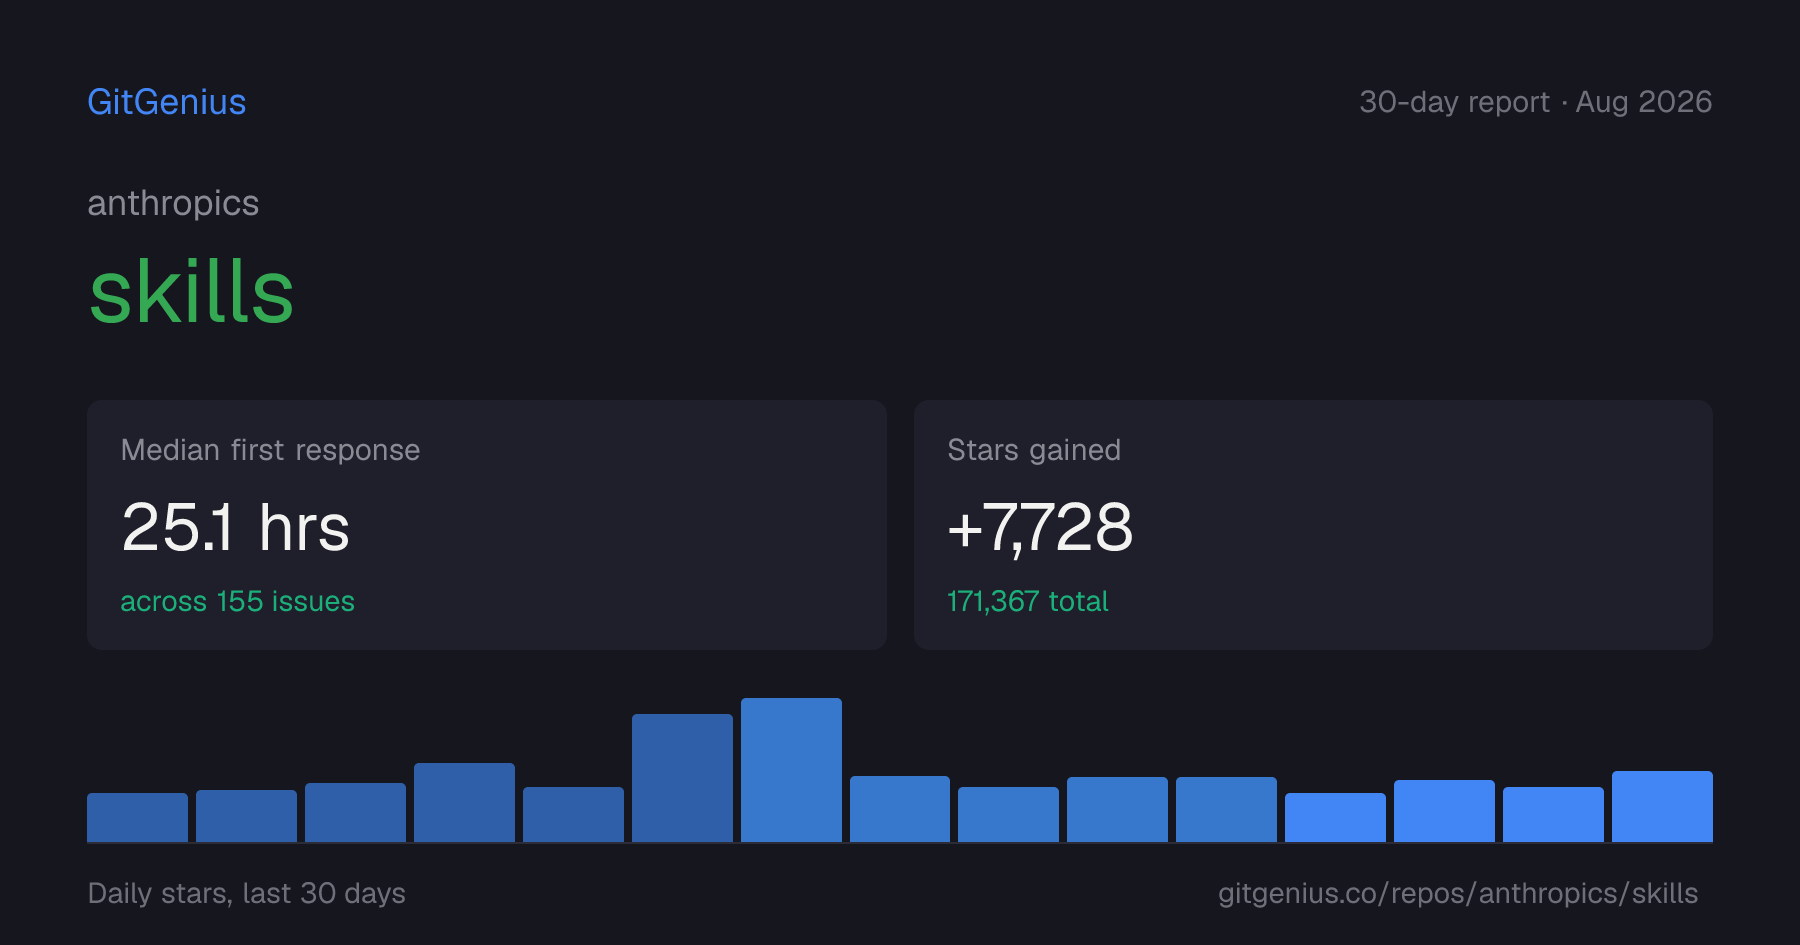Click the "Median first response" label
Image resolution: width=1800 pixels, height=945 pixels.
coord(270,450)
